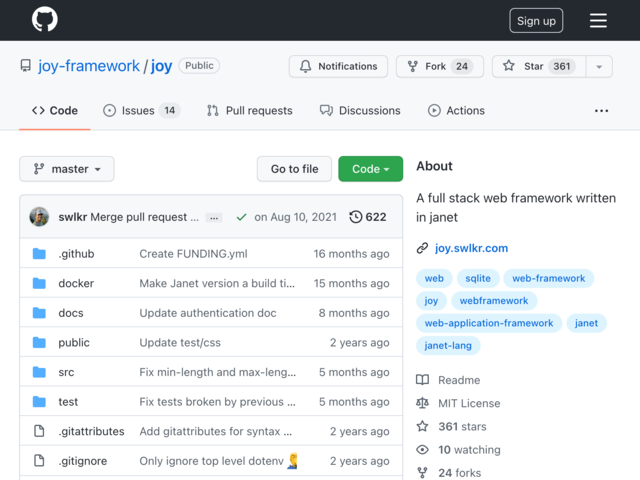Click the Issues count badge 14
Screen dimensions: 640x480
pos(170,111)
